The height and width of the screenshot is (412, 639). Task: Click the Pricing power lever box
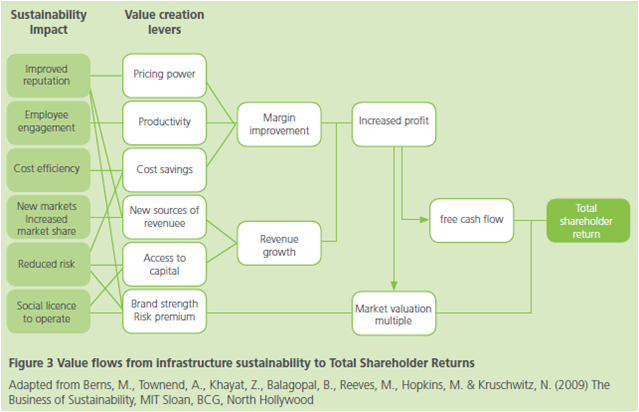click(164, 73)
